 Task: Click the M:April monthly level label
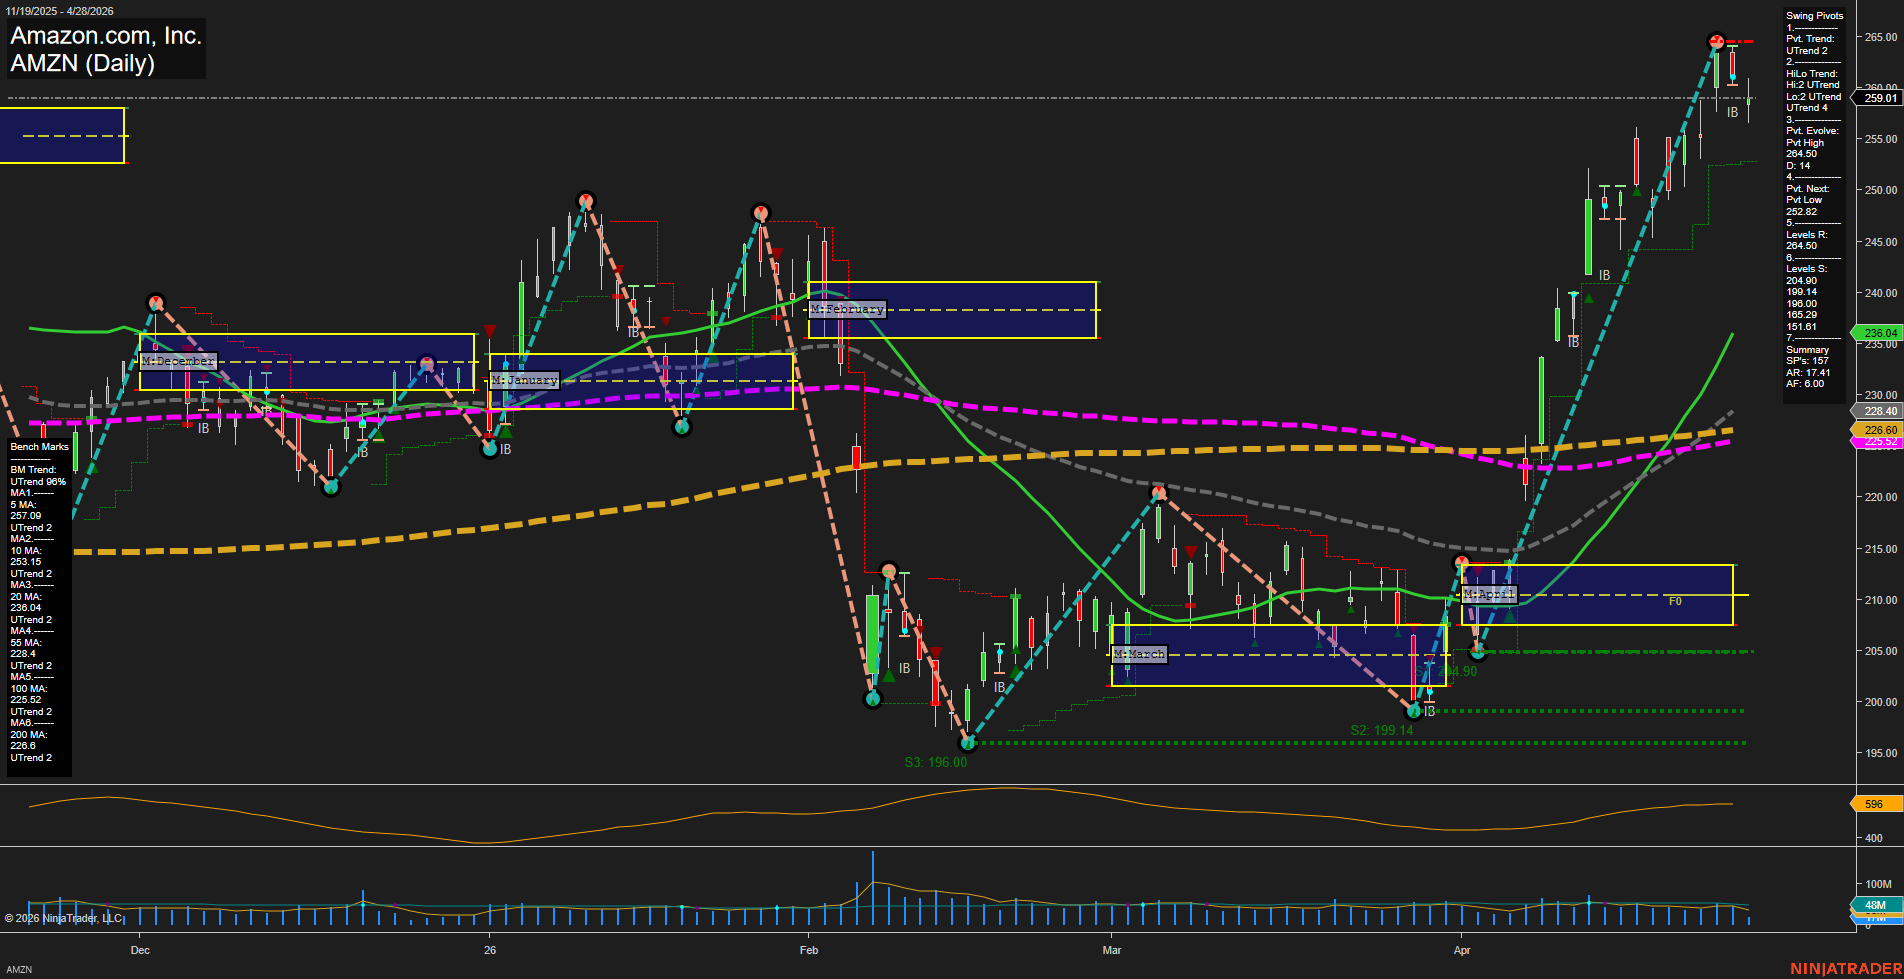pyautogui.click(x=1489, y=594)
